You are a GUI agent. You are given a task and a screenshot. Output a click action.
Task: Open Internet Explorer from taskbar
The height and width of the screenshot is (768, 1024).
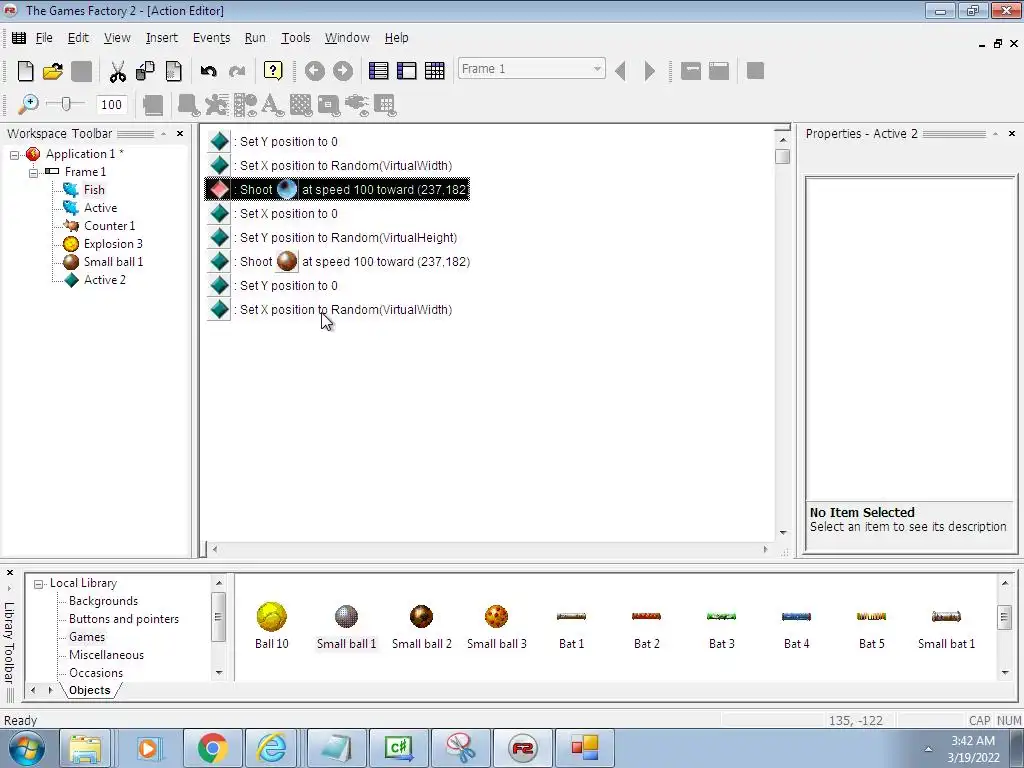(x=270, y=748)
